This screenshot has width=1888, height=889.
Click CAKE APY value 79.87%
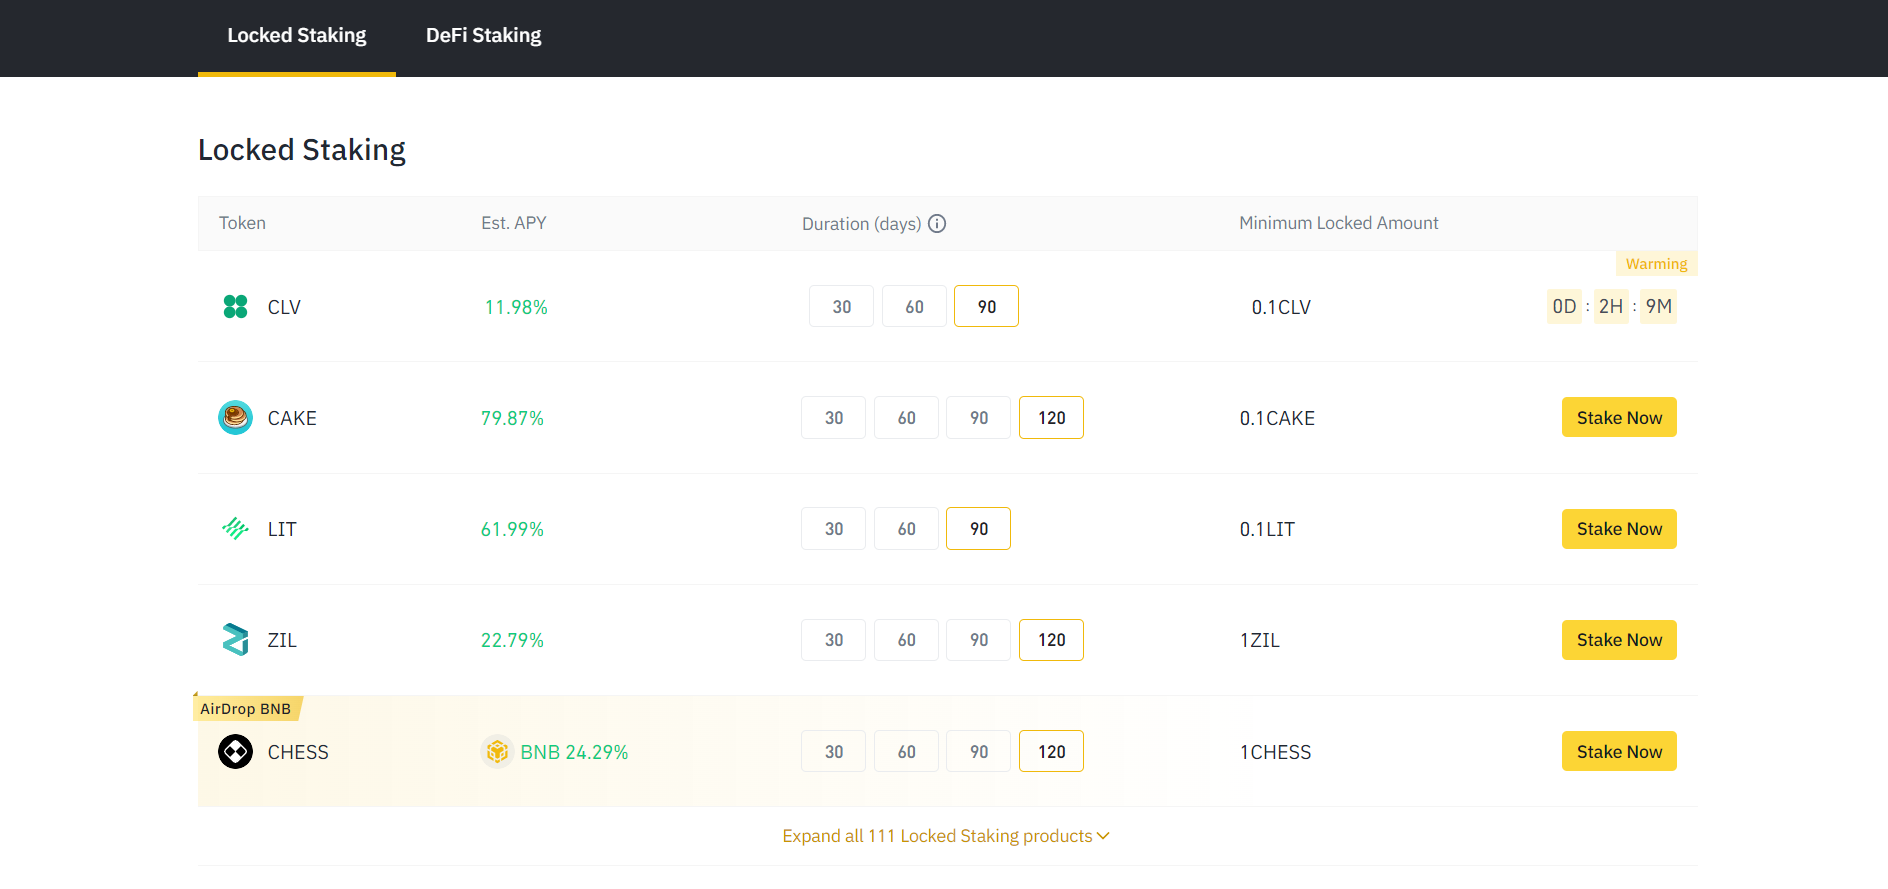click(512, 418)
